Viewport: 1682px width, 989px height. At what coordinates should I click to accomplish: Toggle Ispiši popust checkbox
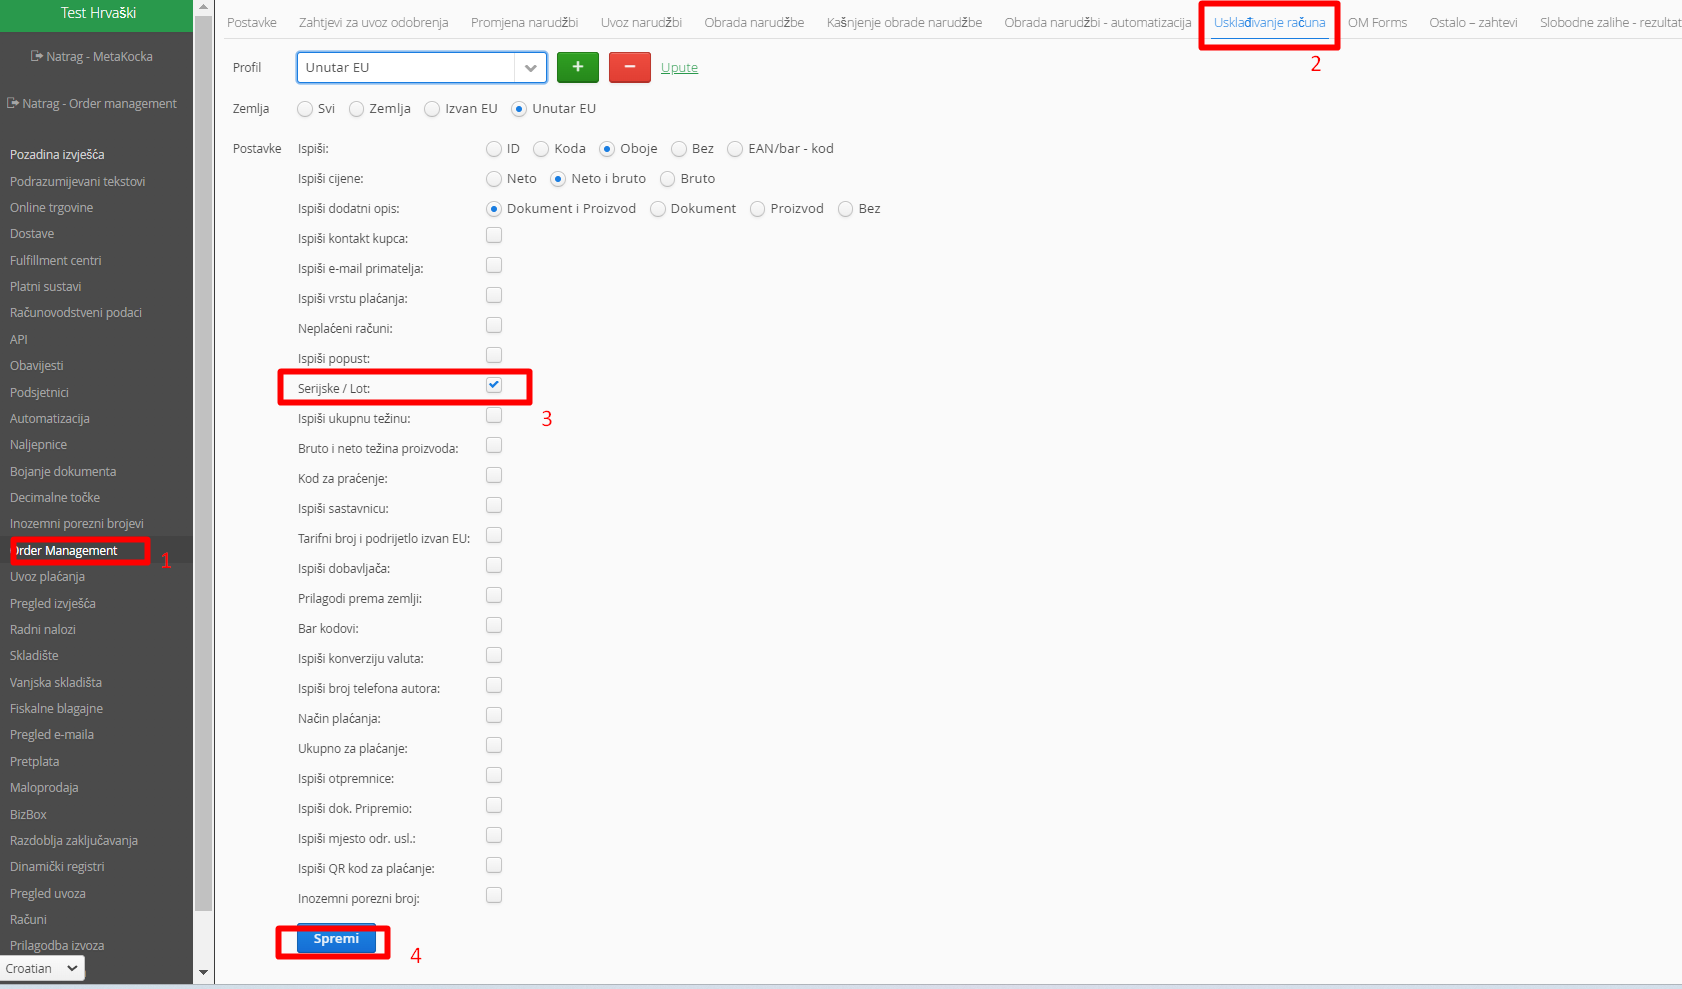tap(494, 355)
